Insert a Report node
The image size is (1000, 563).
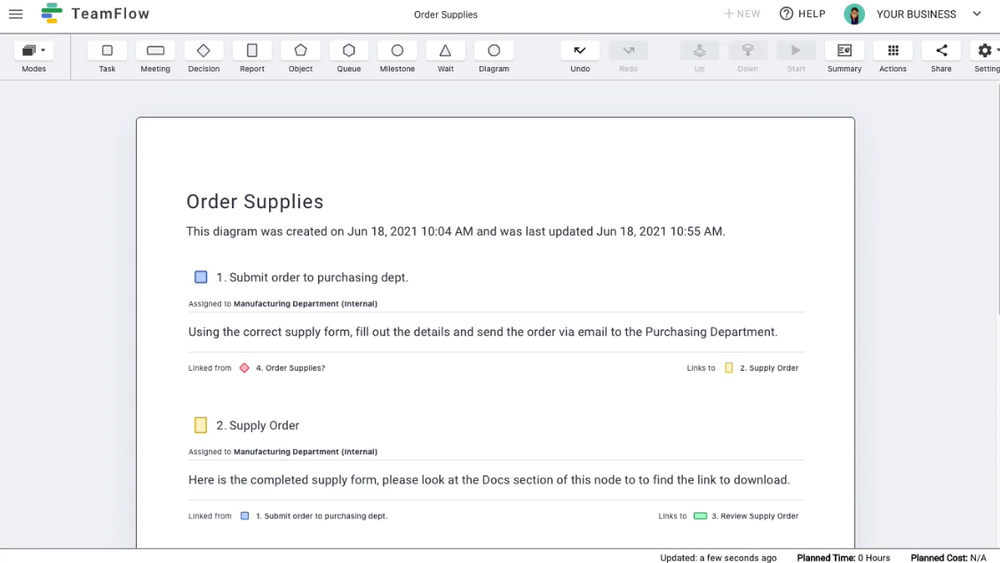252,51
